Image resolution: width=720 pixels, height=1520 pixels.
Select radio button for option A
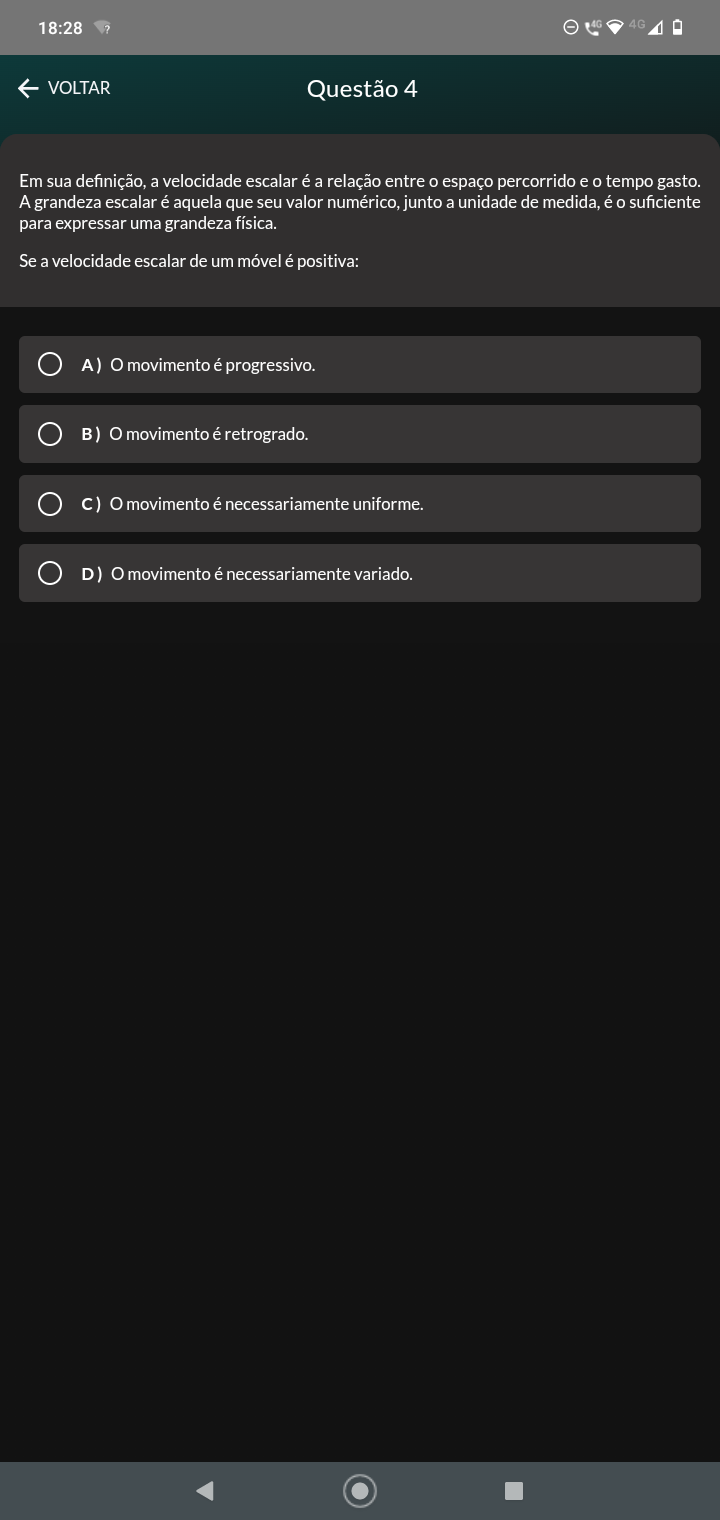pyautogui.click(x=50, y=364)
